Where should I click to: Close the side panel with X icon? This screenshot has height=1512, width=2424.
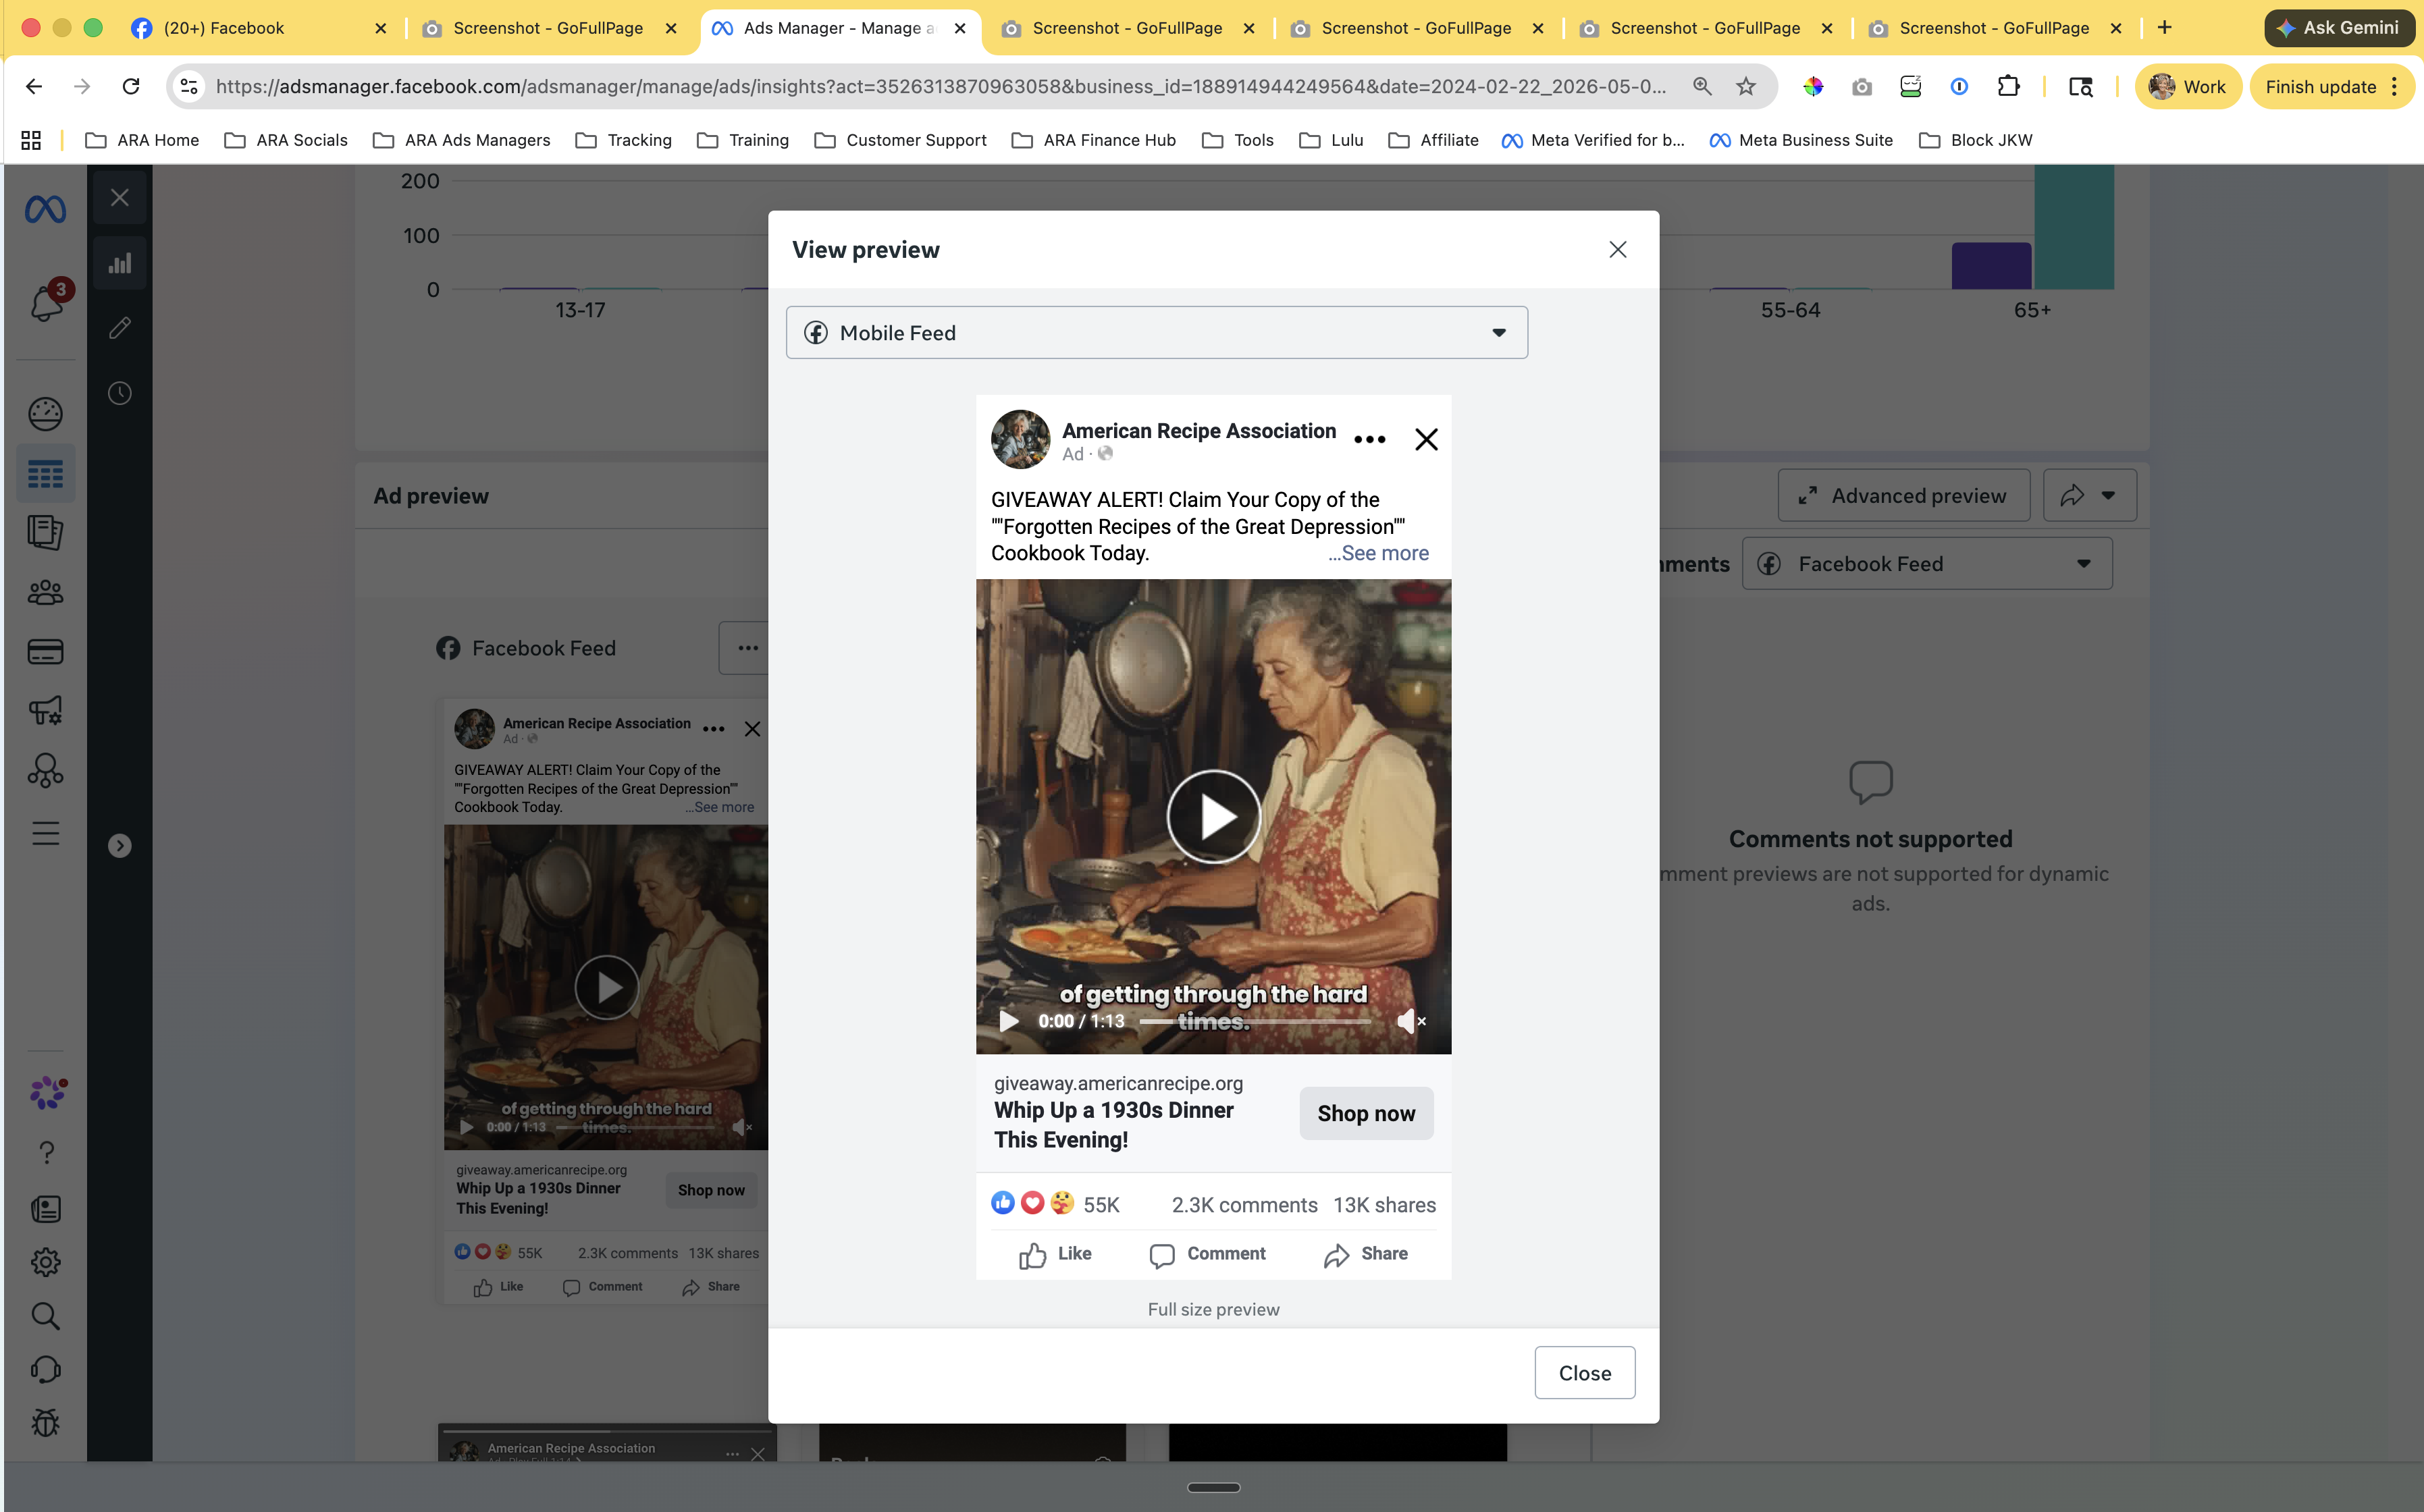pyautogui.click(x=120, y=198)
